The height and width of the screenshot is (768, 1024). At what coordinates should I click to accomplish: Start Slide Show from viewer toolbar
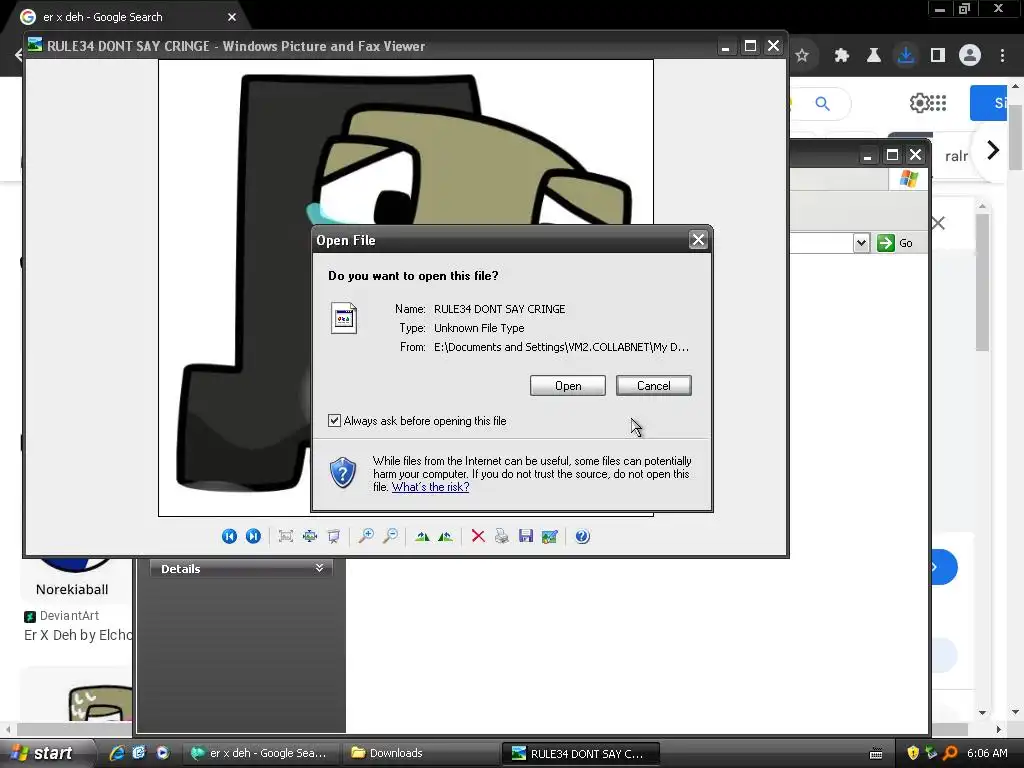[x=334, y=536]
